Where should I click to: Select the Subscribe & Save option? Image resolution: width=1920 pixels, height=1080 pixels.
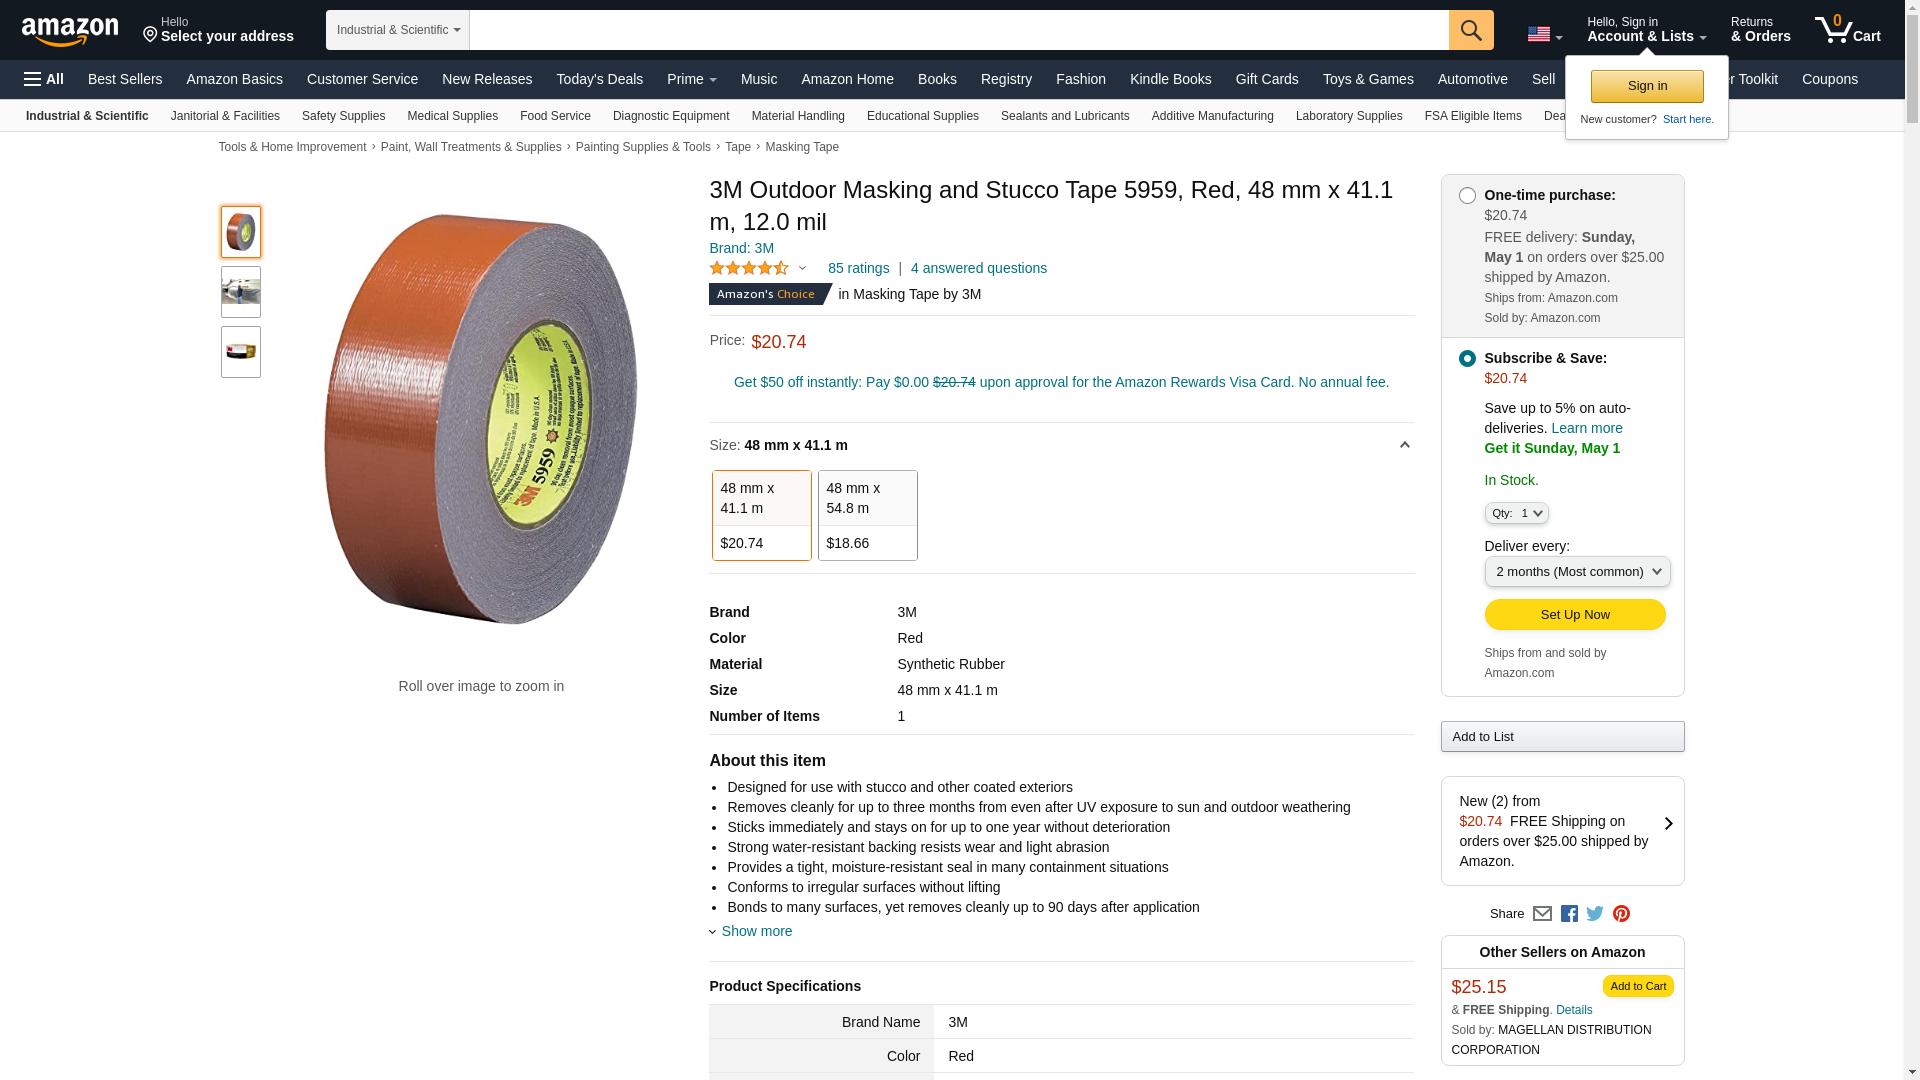click(x=1467, y=359)
